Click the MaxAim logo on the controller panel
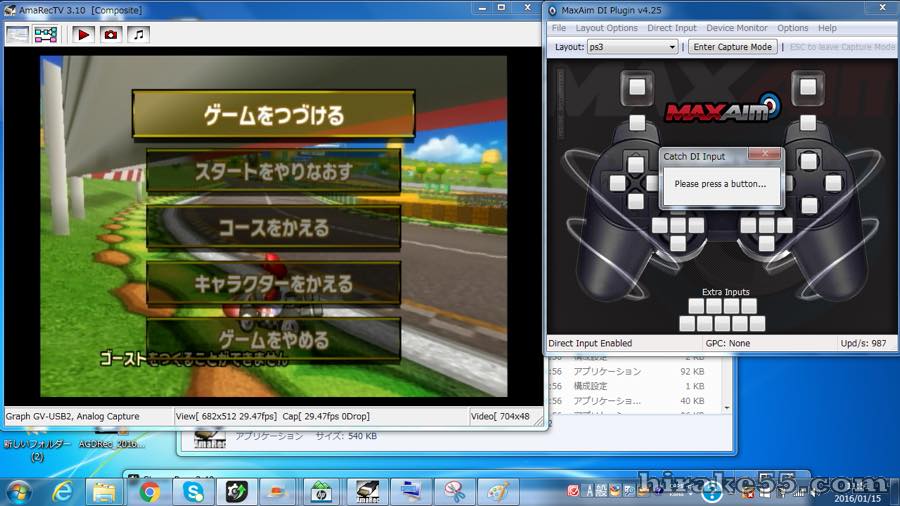Image resolution: width=900 pixels, height=506 pixels. point(722,108)
